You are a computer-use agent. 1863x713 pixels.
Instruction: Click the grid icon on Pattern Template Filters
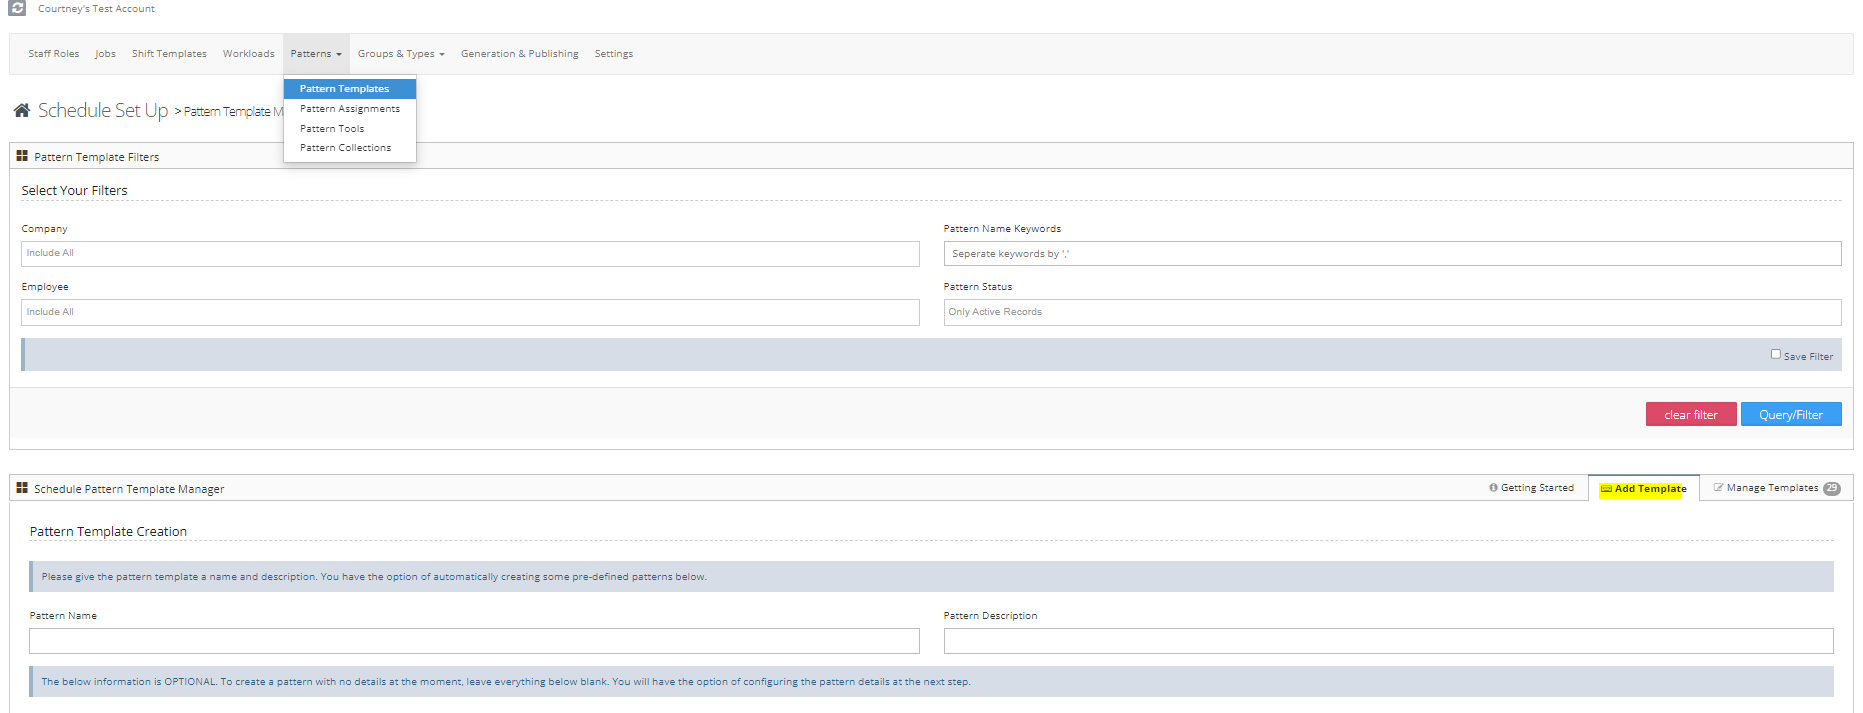click(22, 156)
